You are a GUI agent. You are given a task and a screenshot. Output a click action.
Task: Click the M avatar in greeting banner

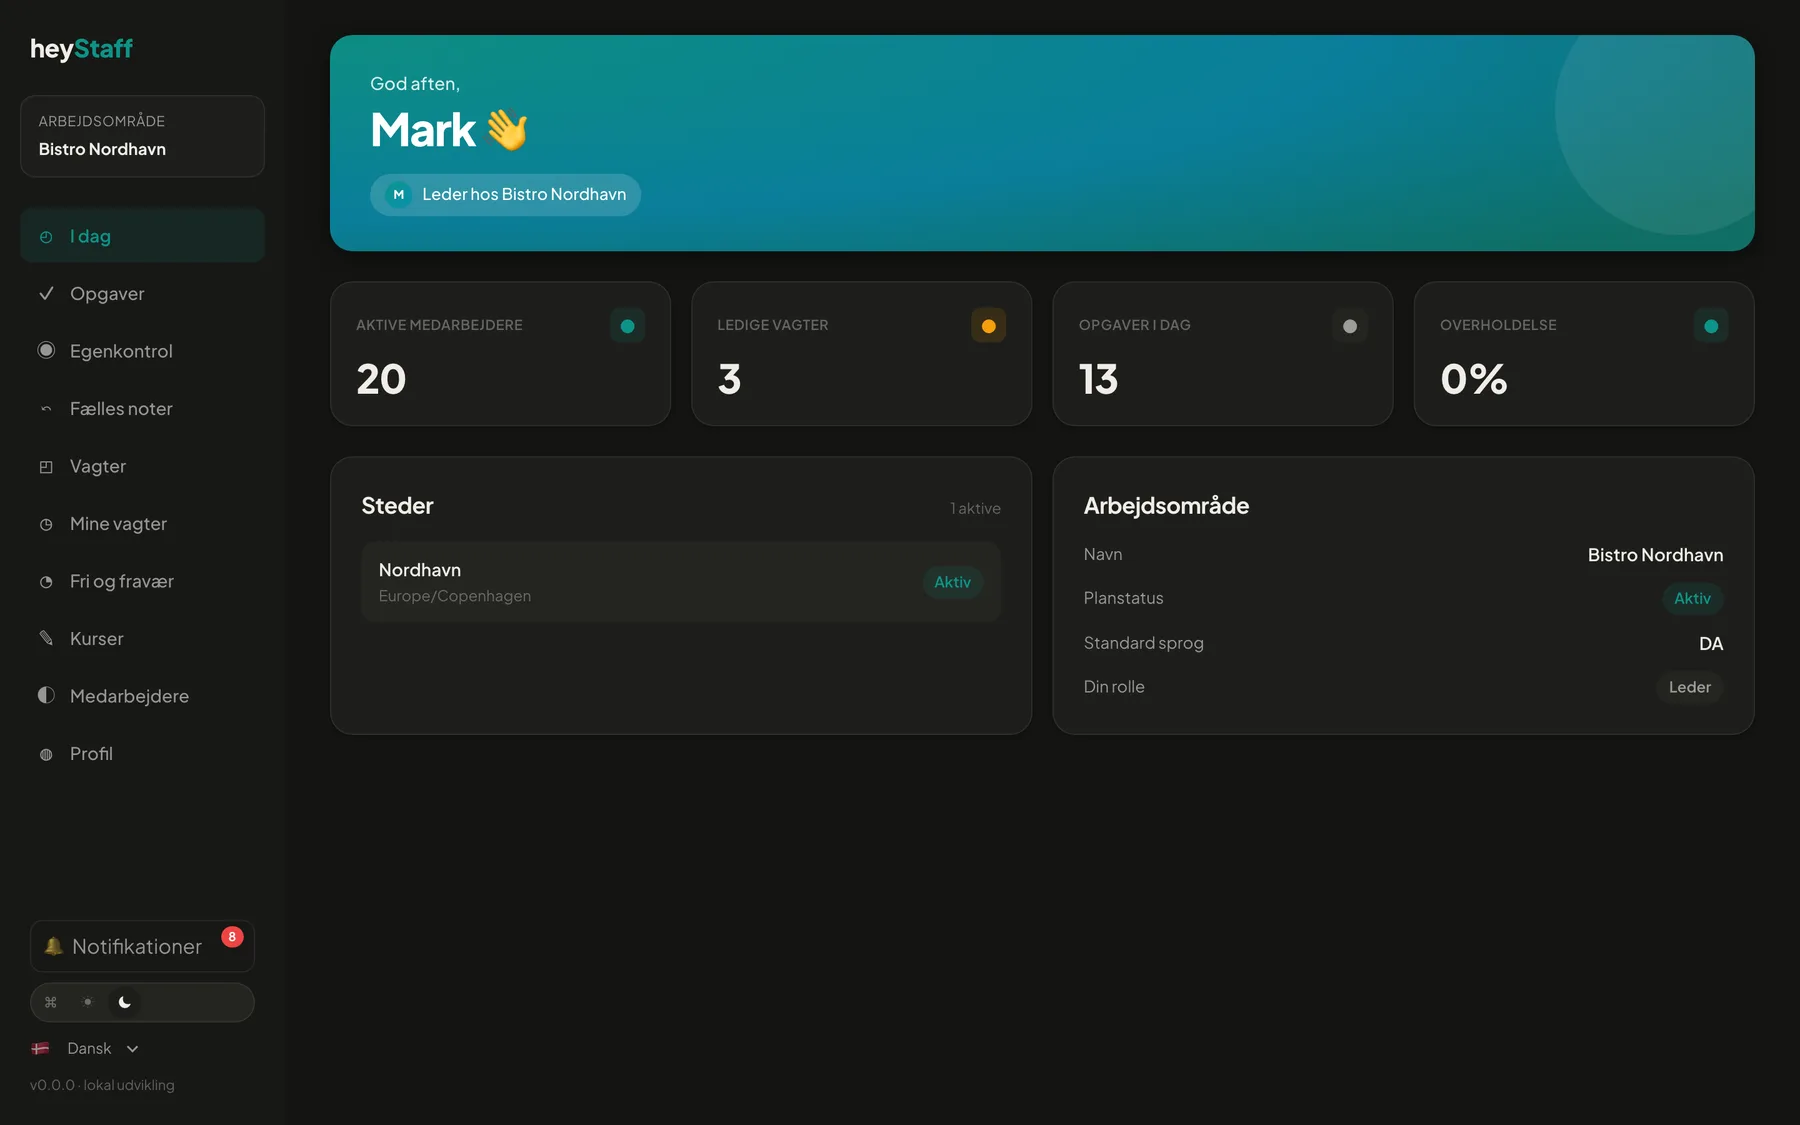tap(399, 195)
